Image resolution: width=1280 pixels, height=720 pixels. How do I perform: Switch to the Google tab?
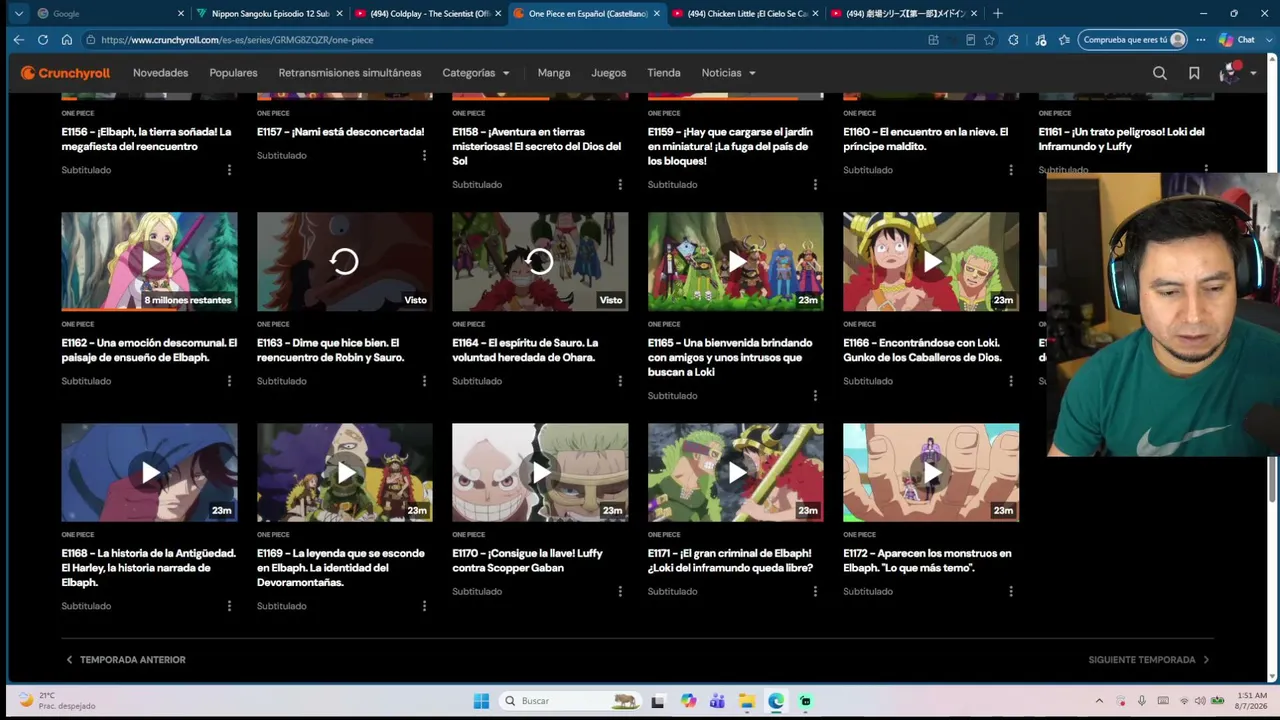(110, 14)
